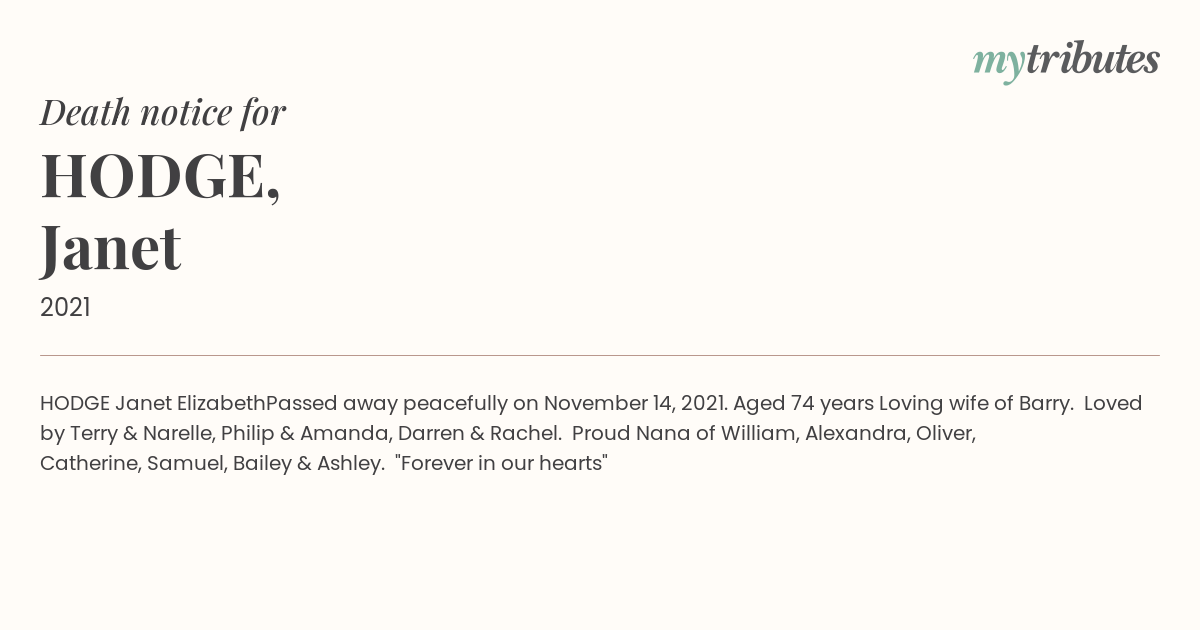Click "HODGE Janet Elizabeth" in the notice text
The image size is (1200, 630).
point(153,404)
